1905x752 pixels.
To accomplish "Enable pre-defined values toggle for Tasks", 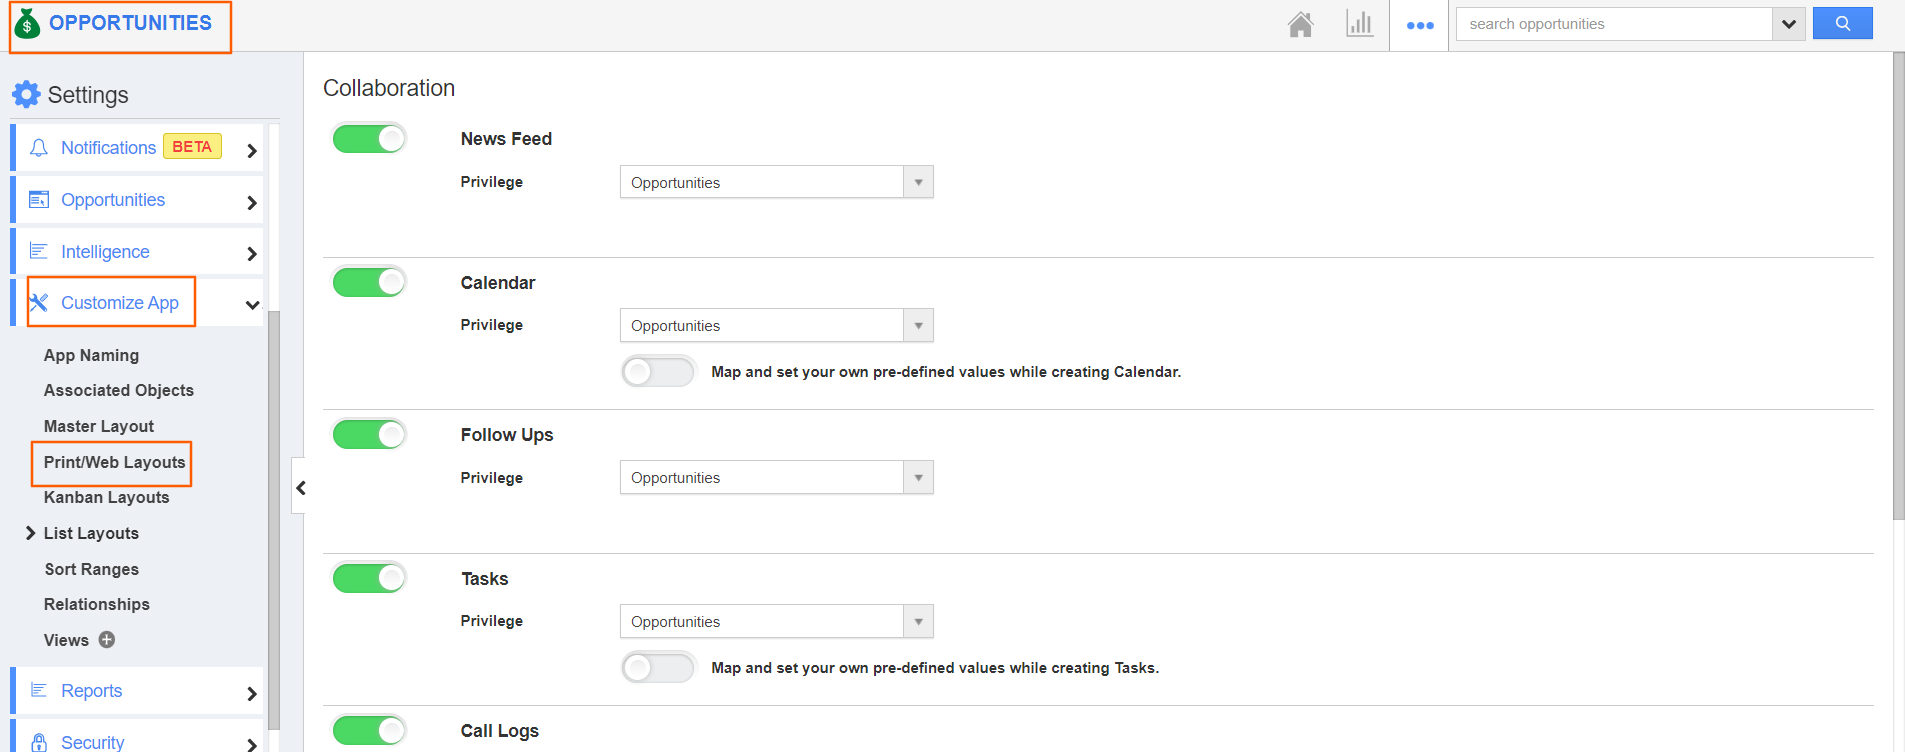I will (x=657, y=667).
